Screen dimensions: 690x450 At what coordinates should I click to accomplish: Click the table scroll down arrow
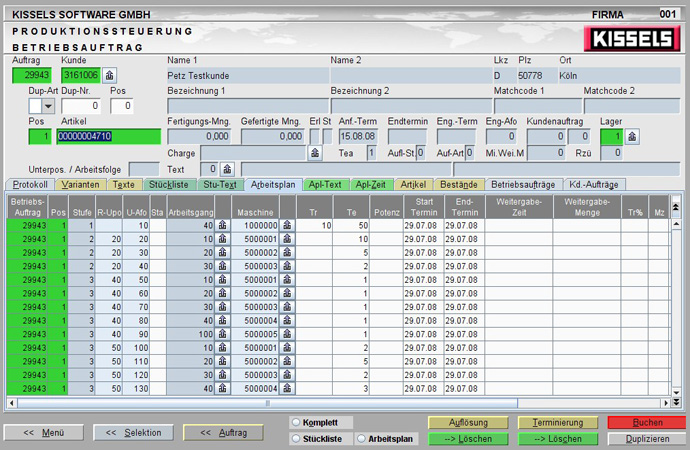pos(676,392)
